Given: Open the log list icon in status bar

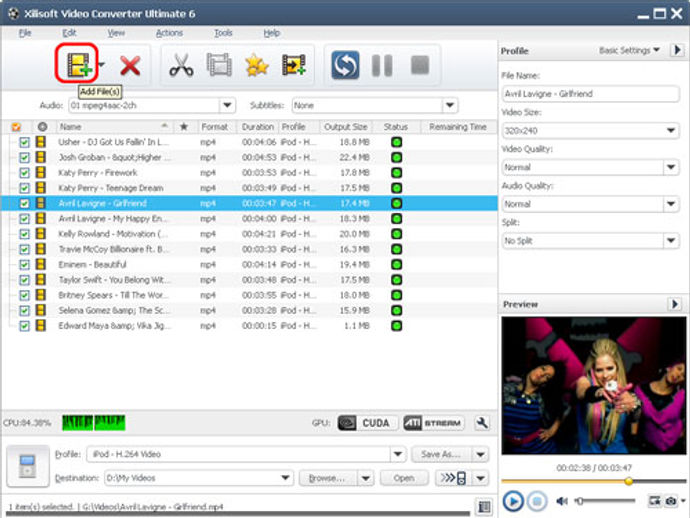Looking at the screenshot, I should pyautogui.click(x=484, y=507).
